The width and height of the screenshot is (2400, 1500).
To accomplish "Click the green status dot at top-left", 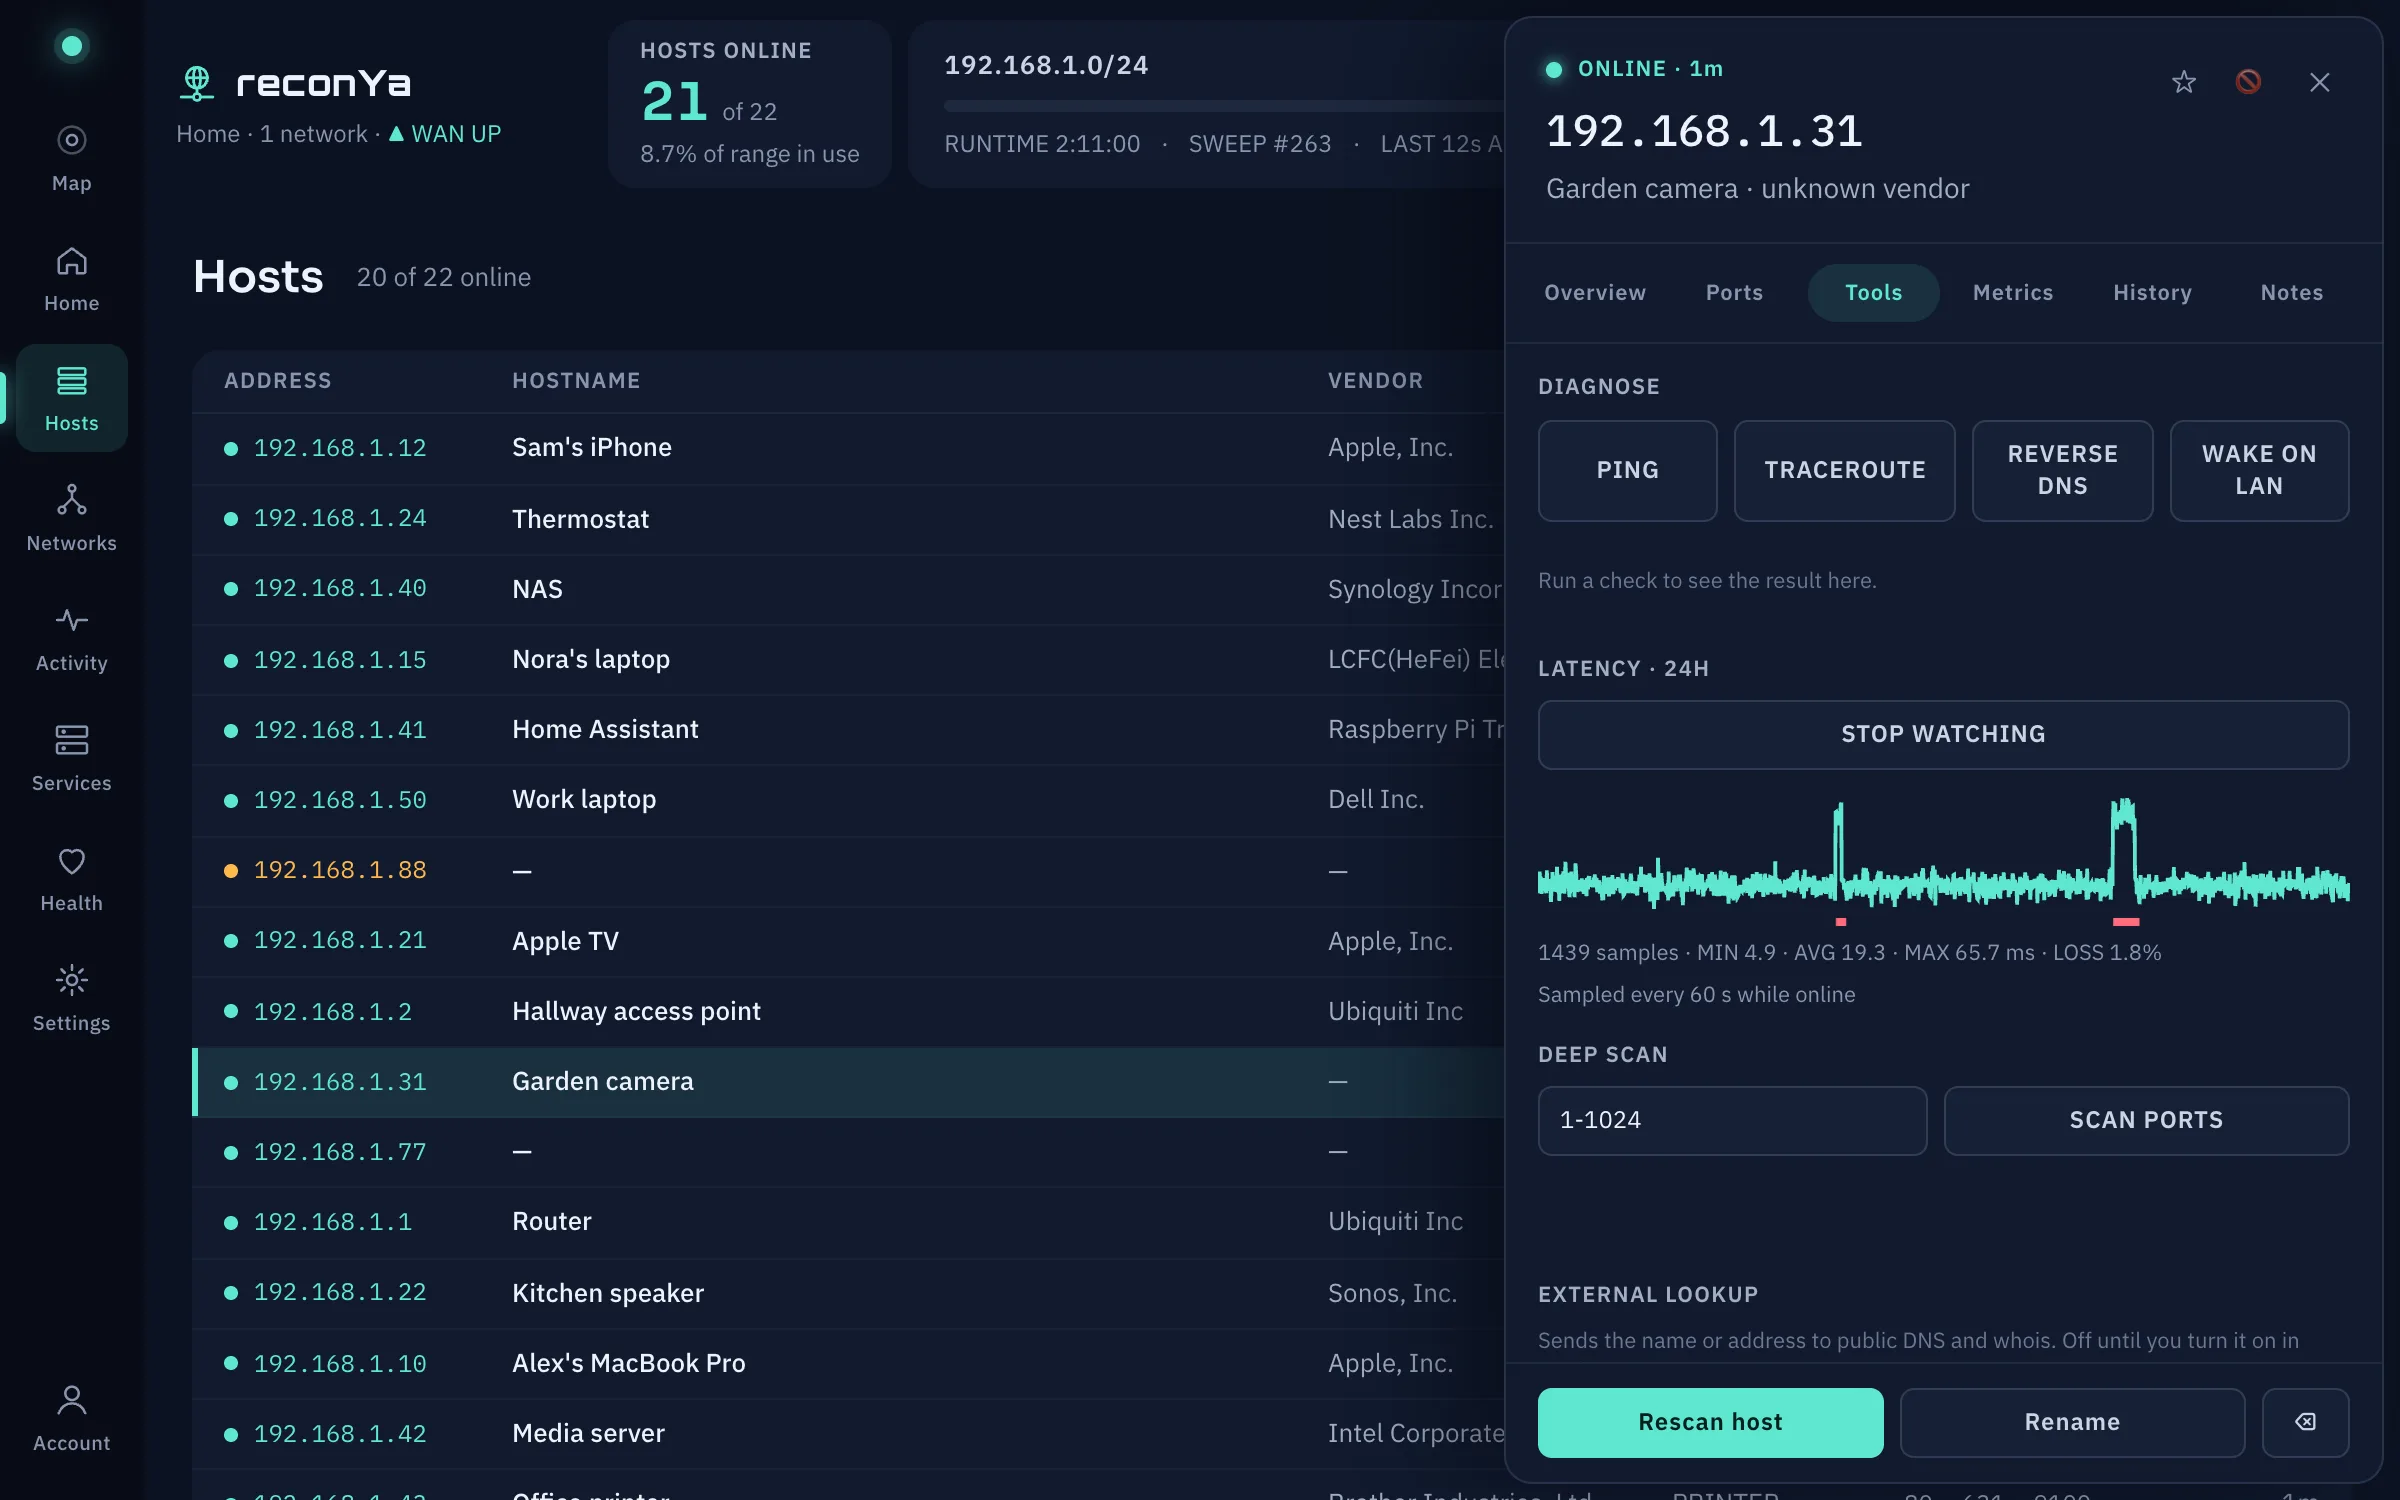I will [72, 46].
